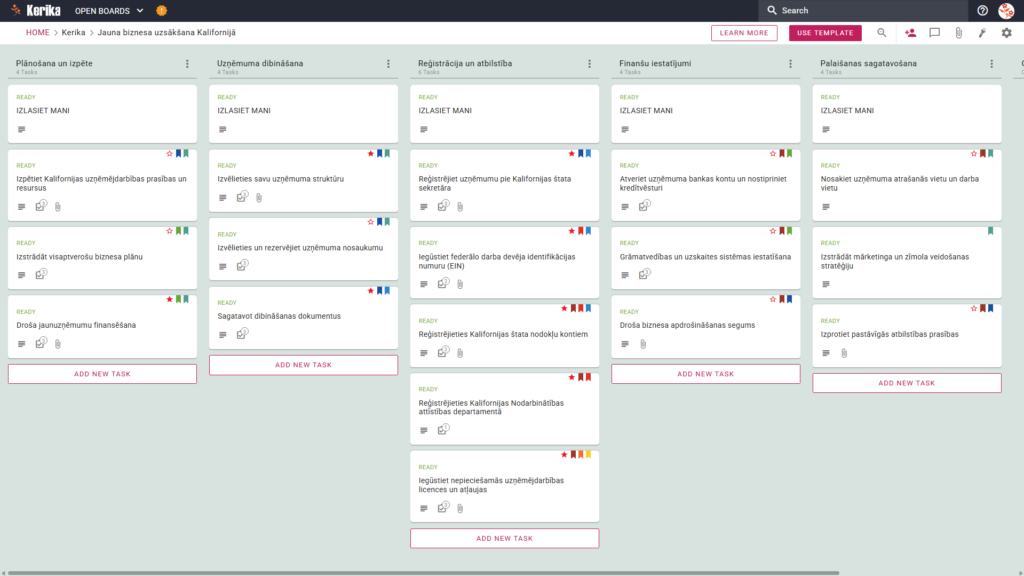Viewport: 1024px width, 576px height.
Task: Toggle star on Izprotiet pastāvīgās atbilstības prasības
Action: click(x=974, y=308)
